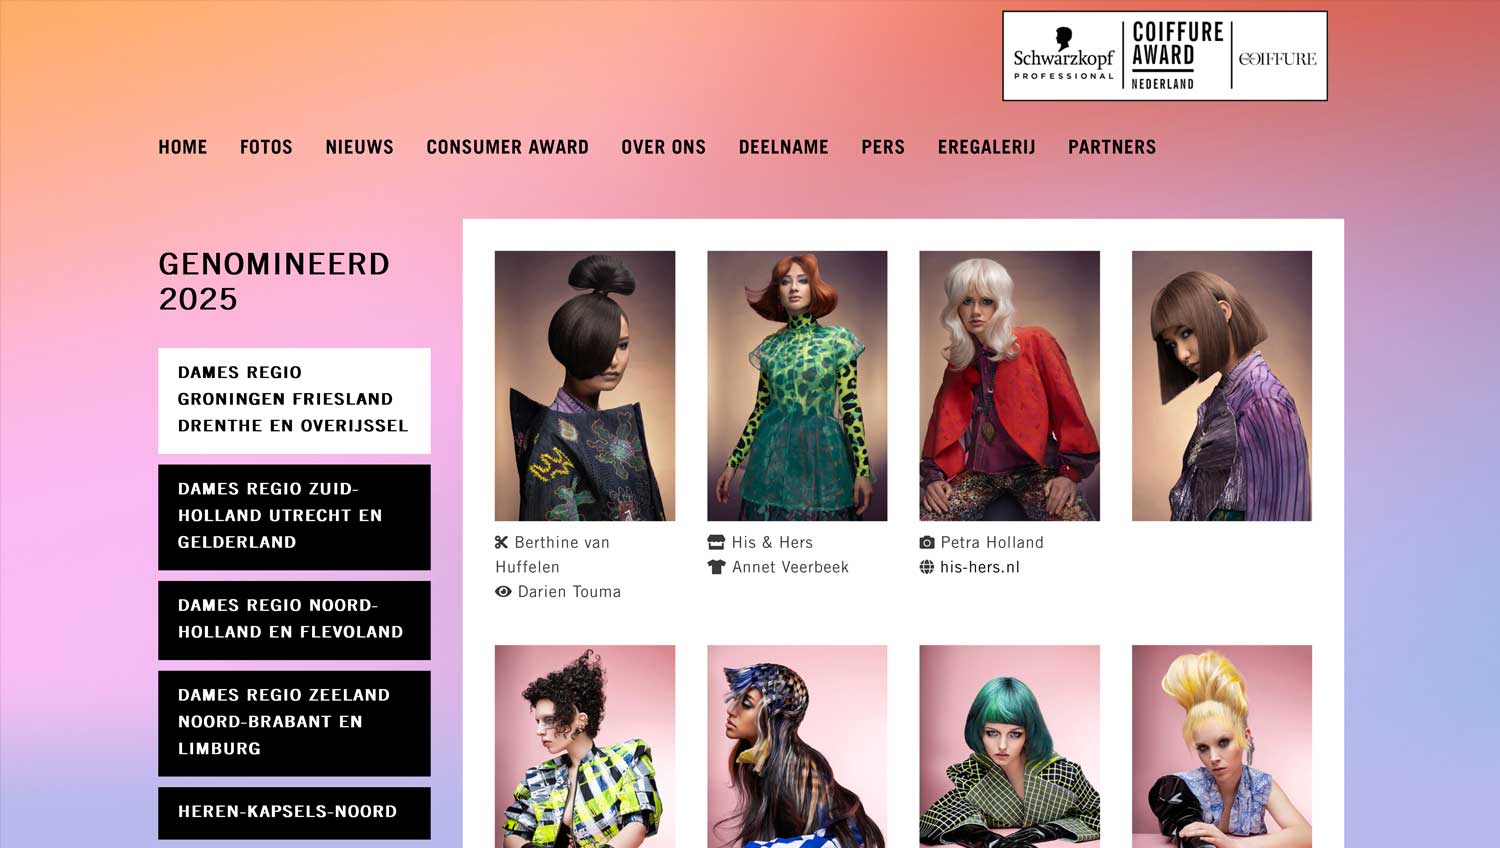Image resolution: width=1500 pixels, height=848 pixels.
Task: Click the scissors icon beside Berthine van Huffelen
Action: coord(502,542)
